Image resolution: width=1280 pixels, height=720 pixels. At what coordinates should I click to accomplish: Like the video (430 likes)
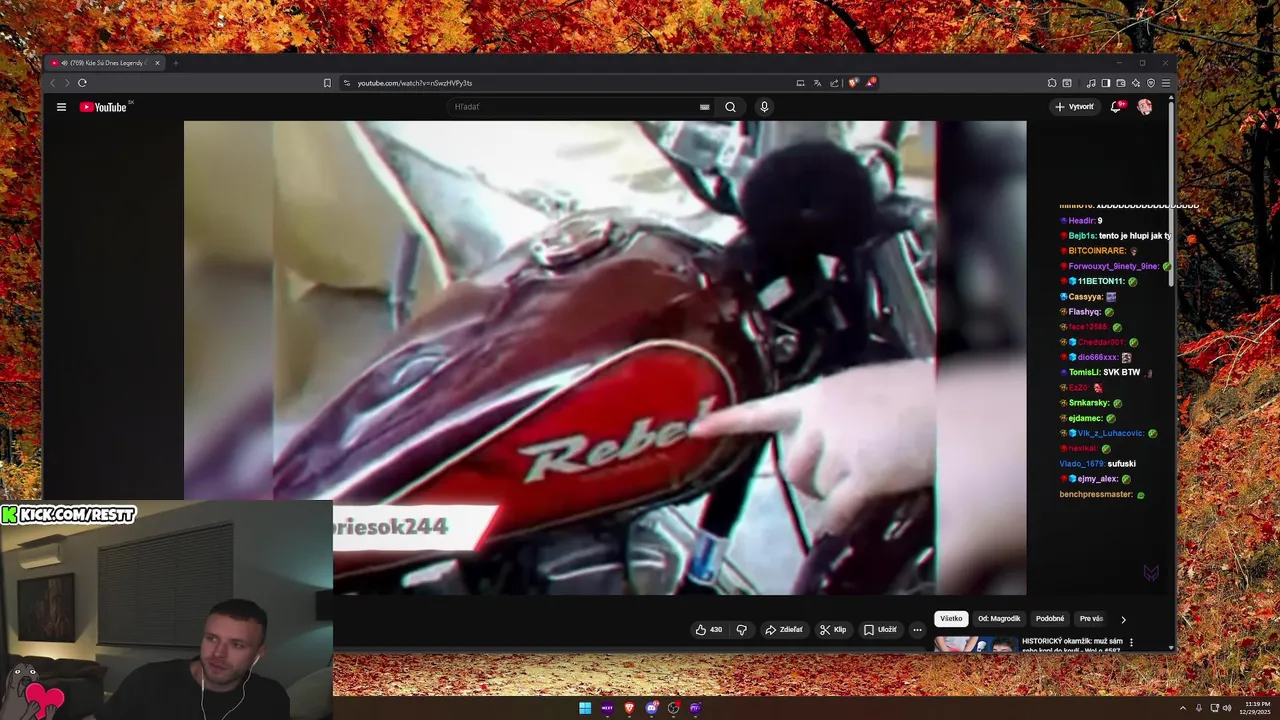(x=709, y=630)
